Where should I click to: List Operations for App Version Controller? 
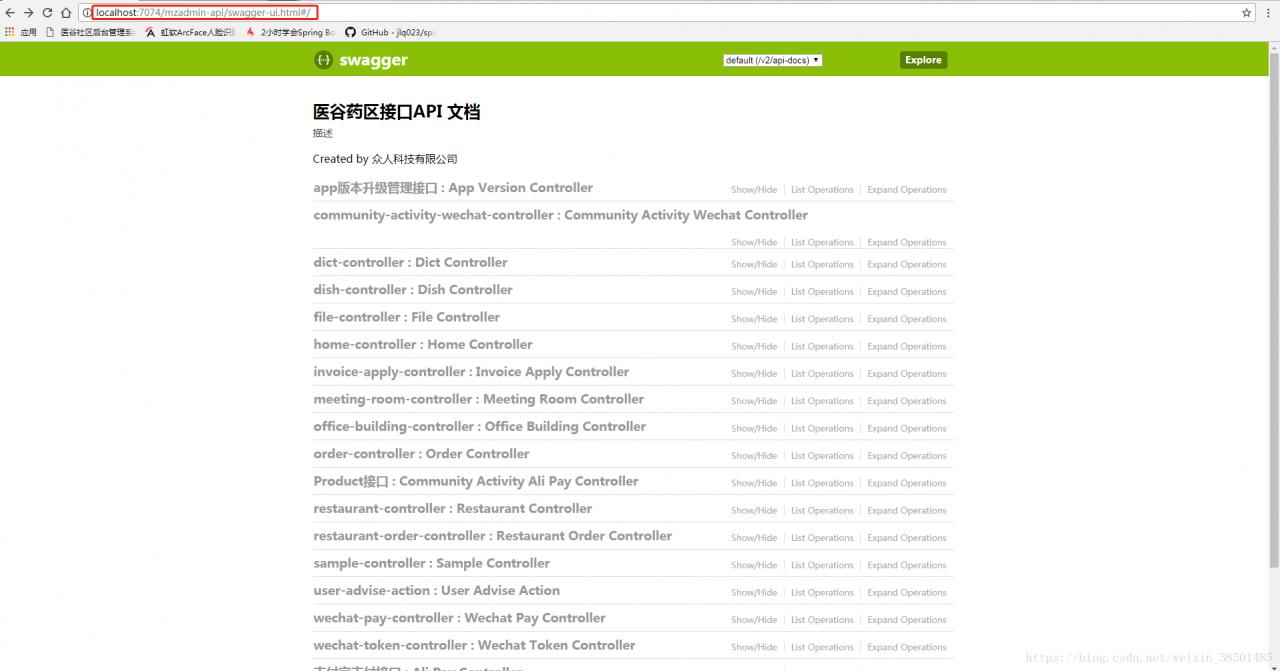822,190
